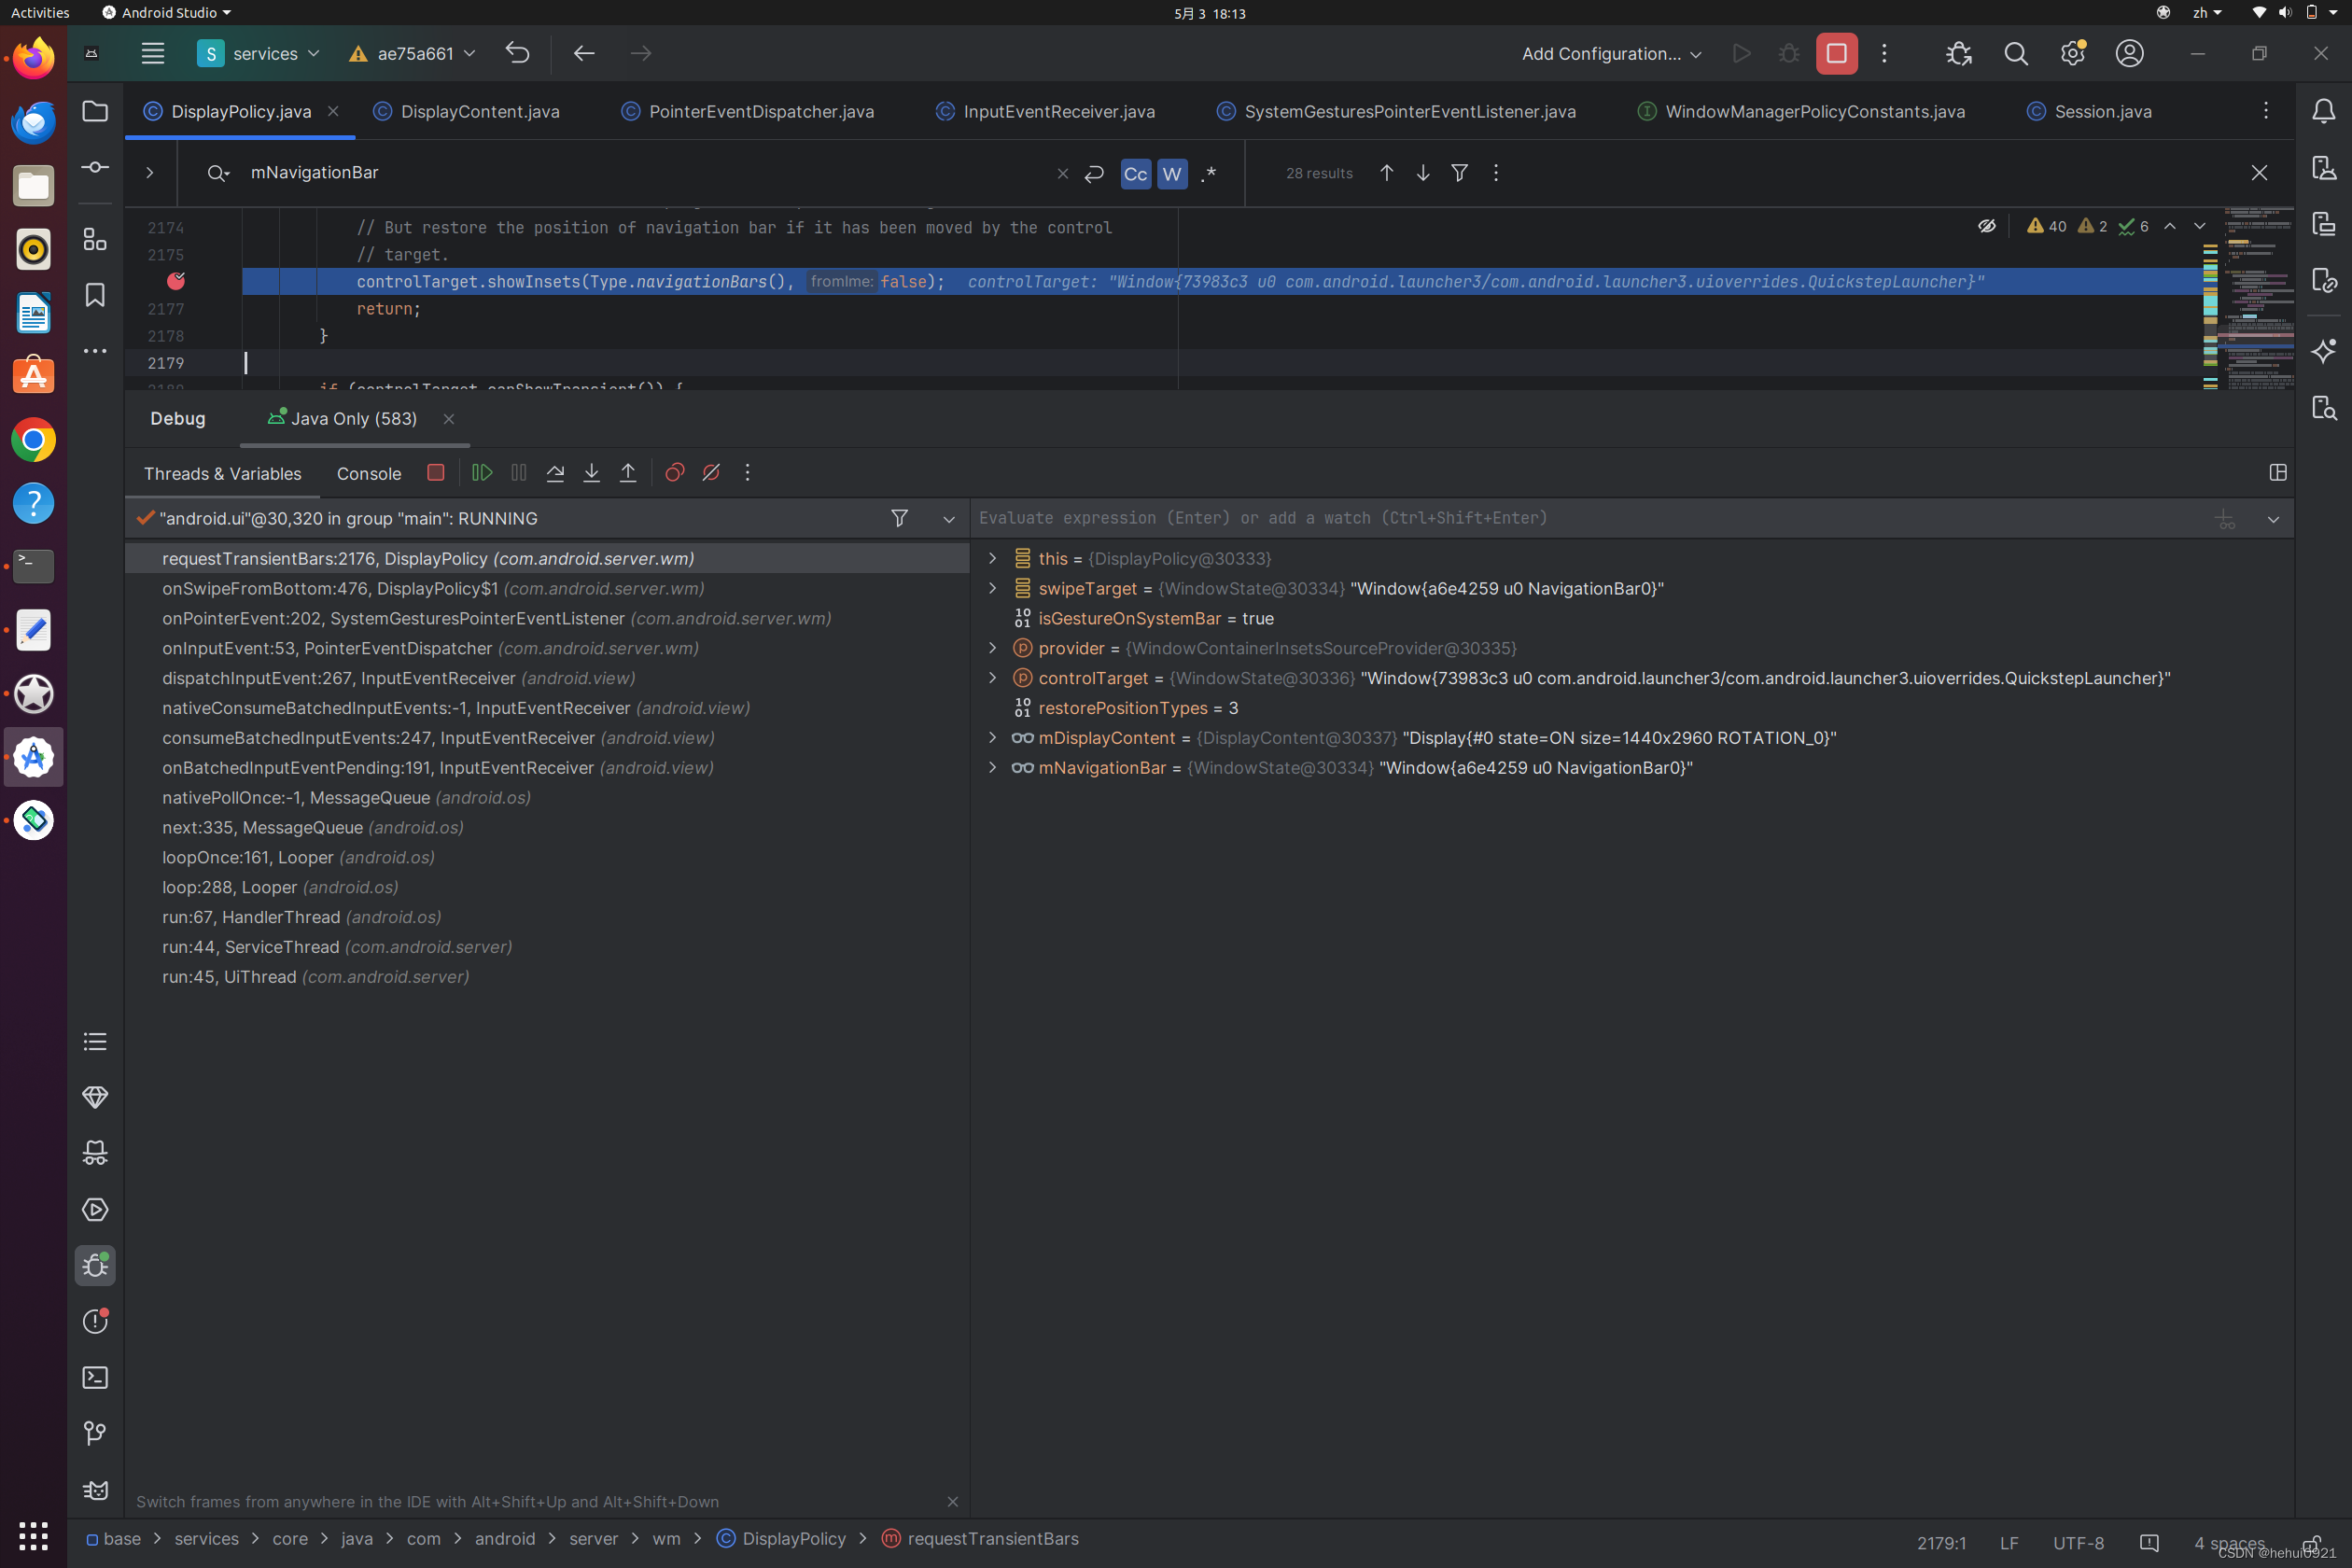
Task: Go to next search occurrence arrow
Action: 1423,173
